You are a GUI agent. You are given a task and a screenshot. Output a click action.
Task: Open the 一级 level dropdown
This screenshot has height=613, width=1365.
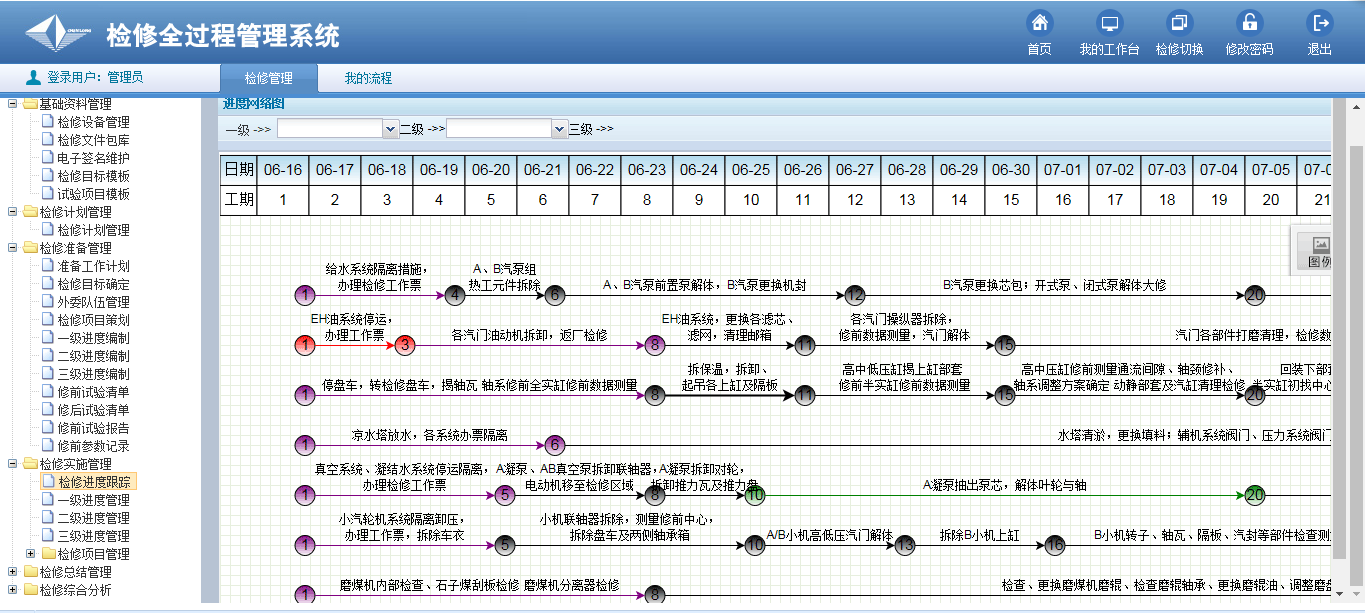coord(390,129)
